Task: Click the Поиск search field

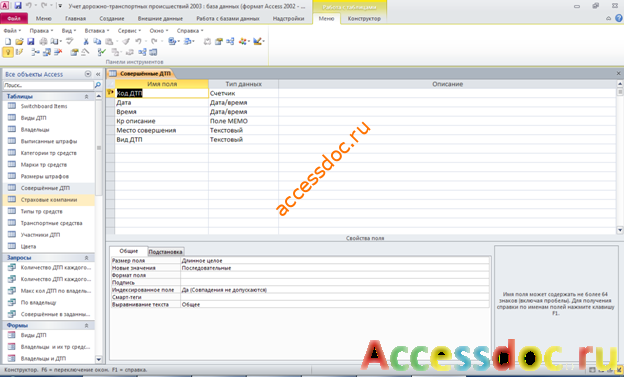Action: [x=48, y=85]
